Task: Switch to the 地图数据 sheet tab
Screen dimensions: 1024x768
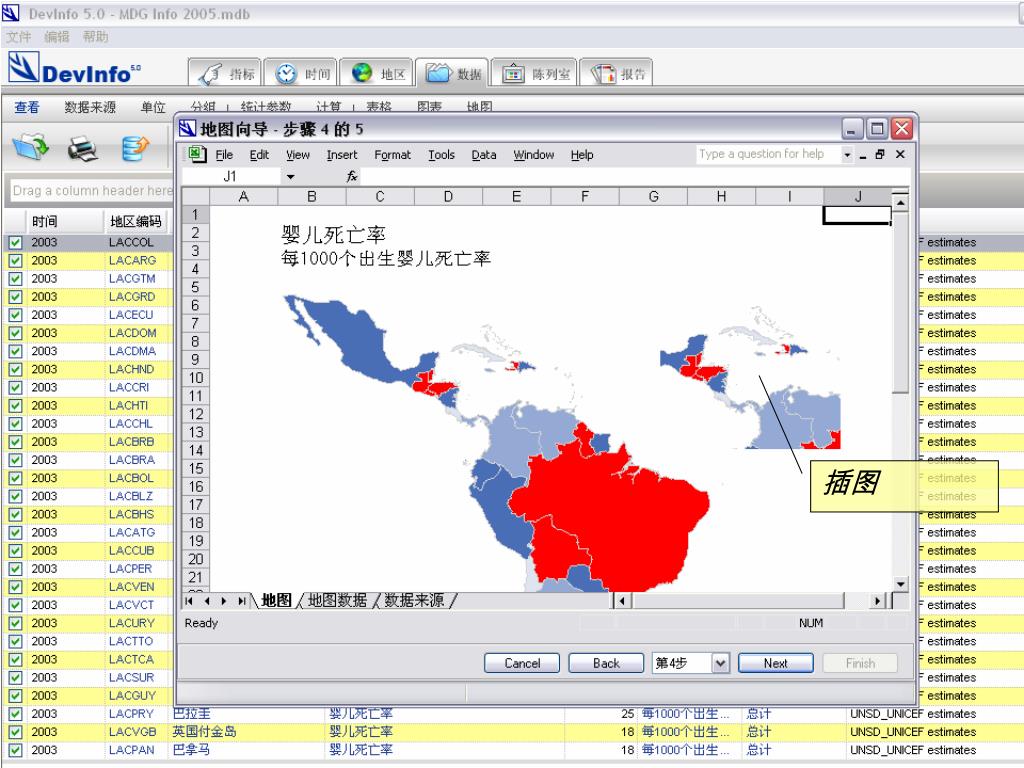Action: (338, 600)
